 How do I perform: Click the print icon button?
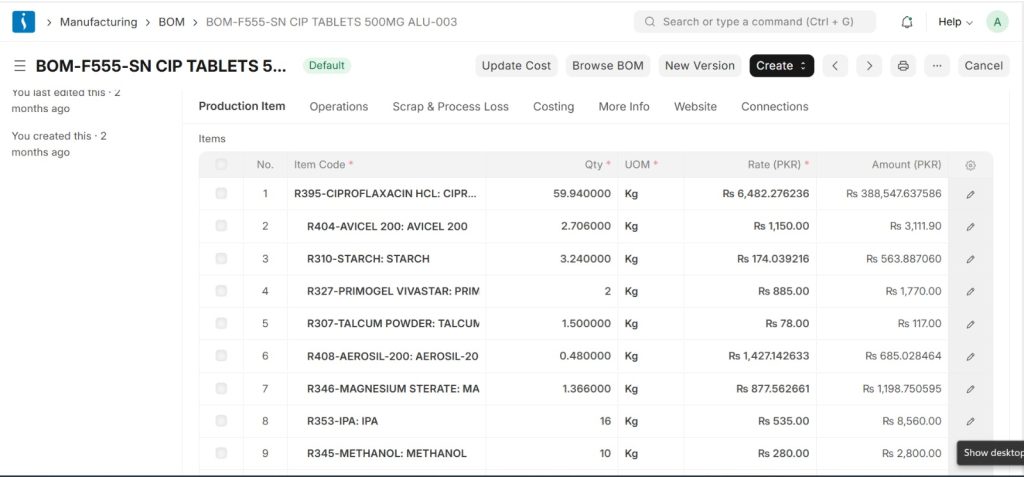click(903, 65)
